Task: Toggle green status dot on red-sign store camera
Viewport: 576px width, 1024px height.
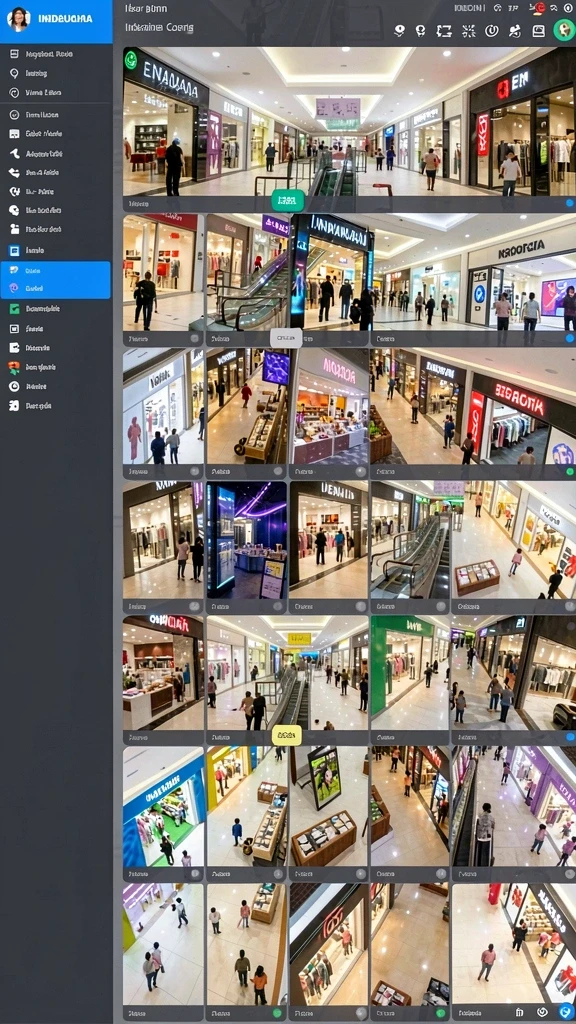Action: pos(569,471)
